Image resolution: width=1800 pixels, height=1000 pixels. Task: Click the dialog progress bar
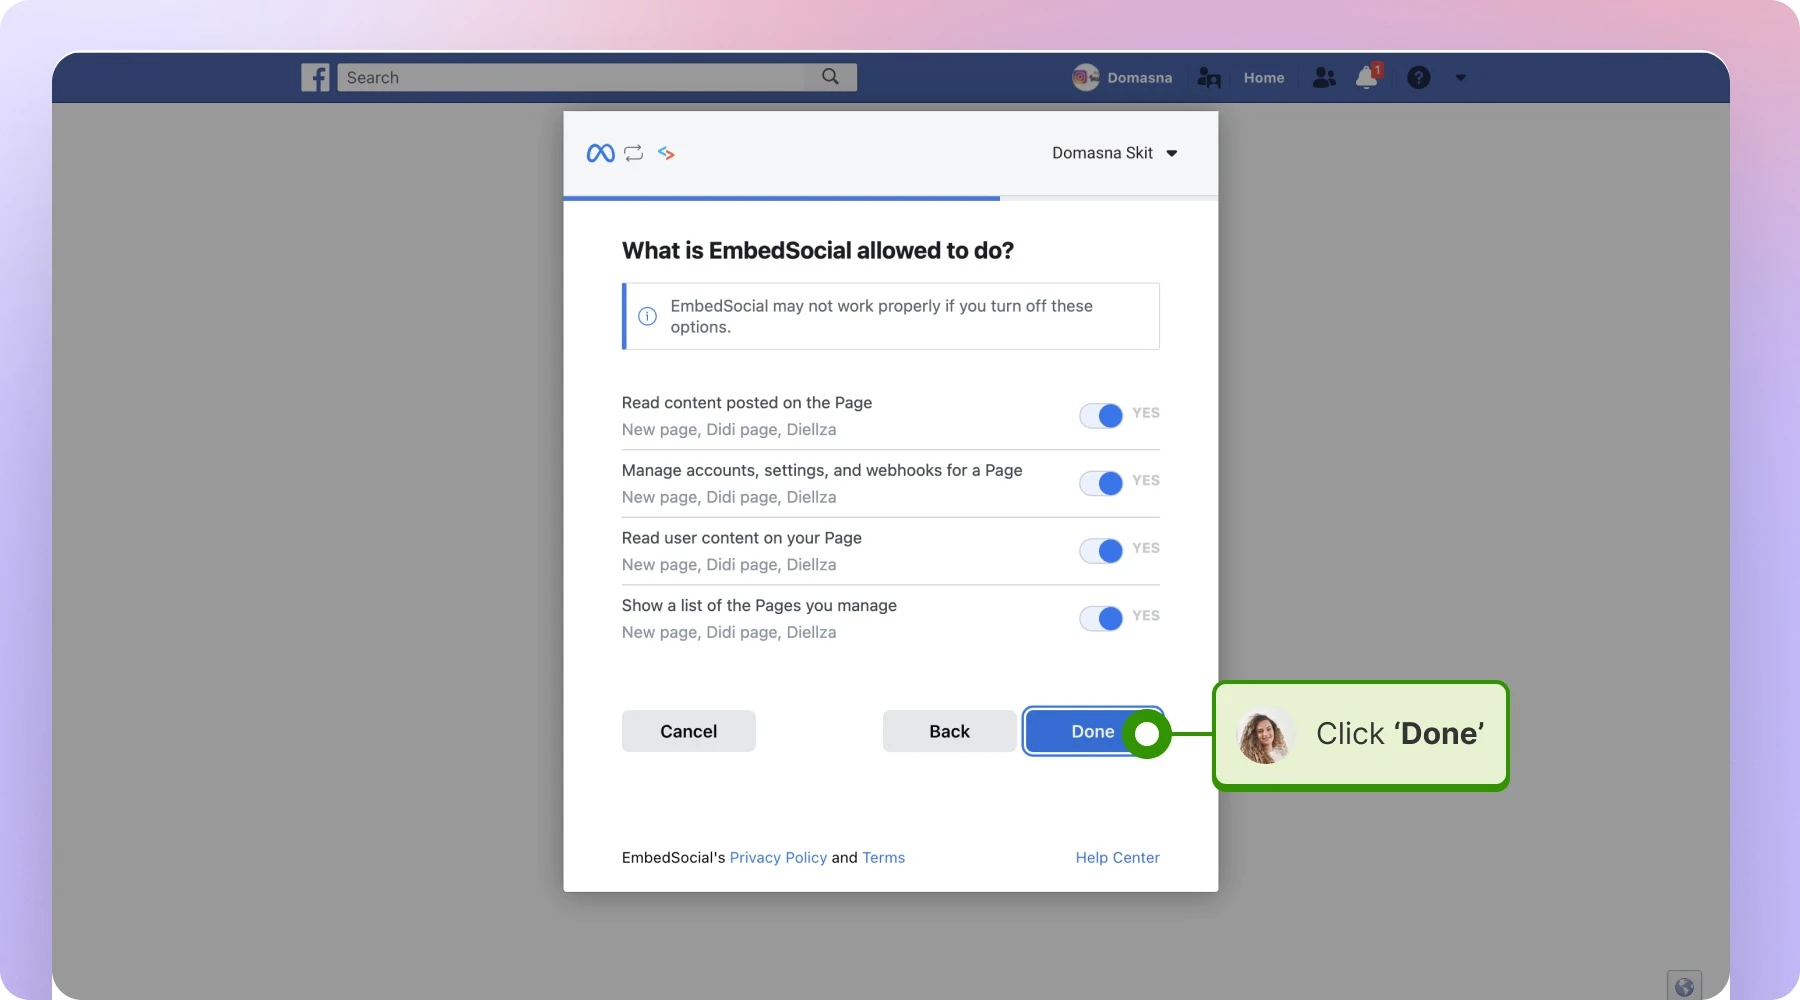click(890, 198)
